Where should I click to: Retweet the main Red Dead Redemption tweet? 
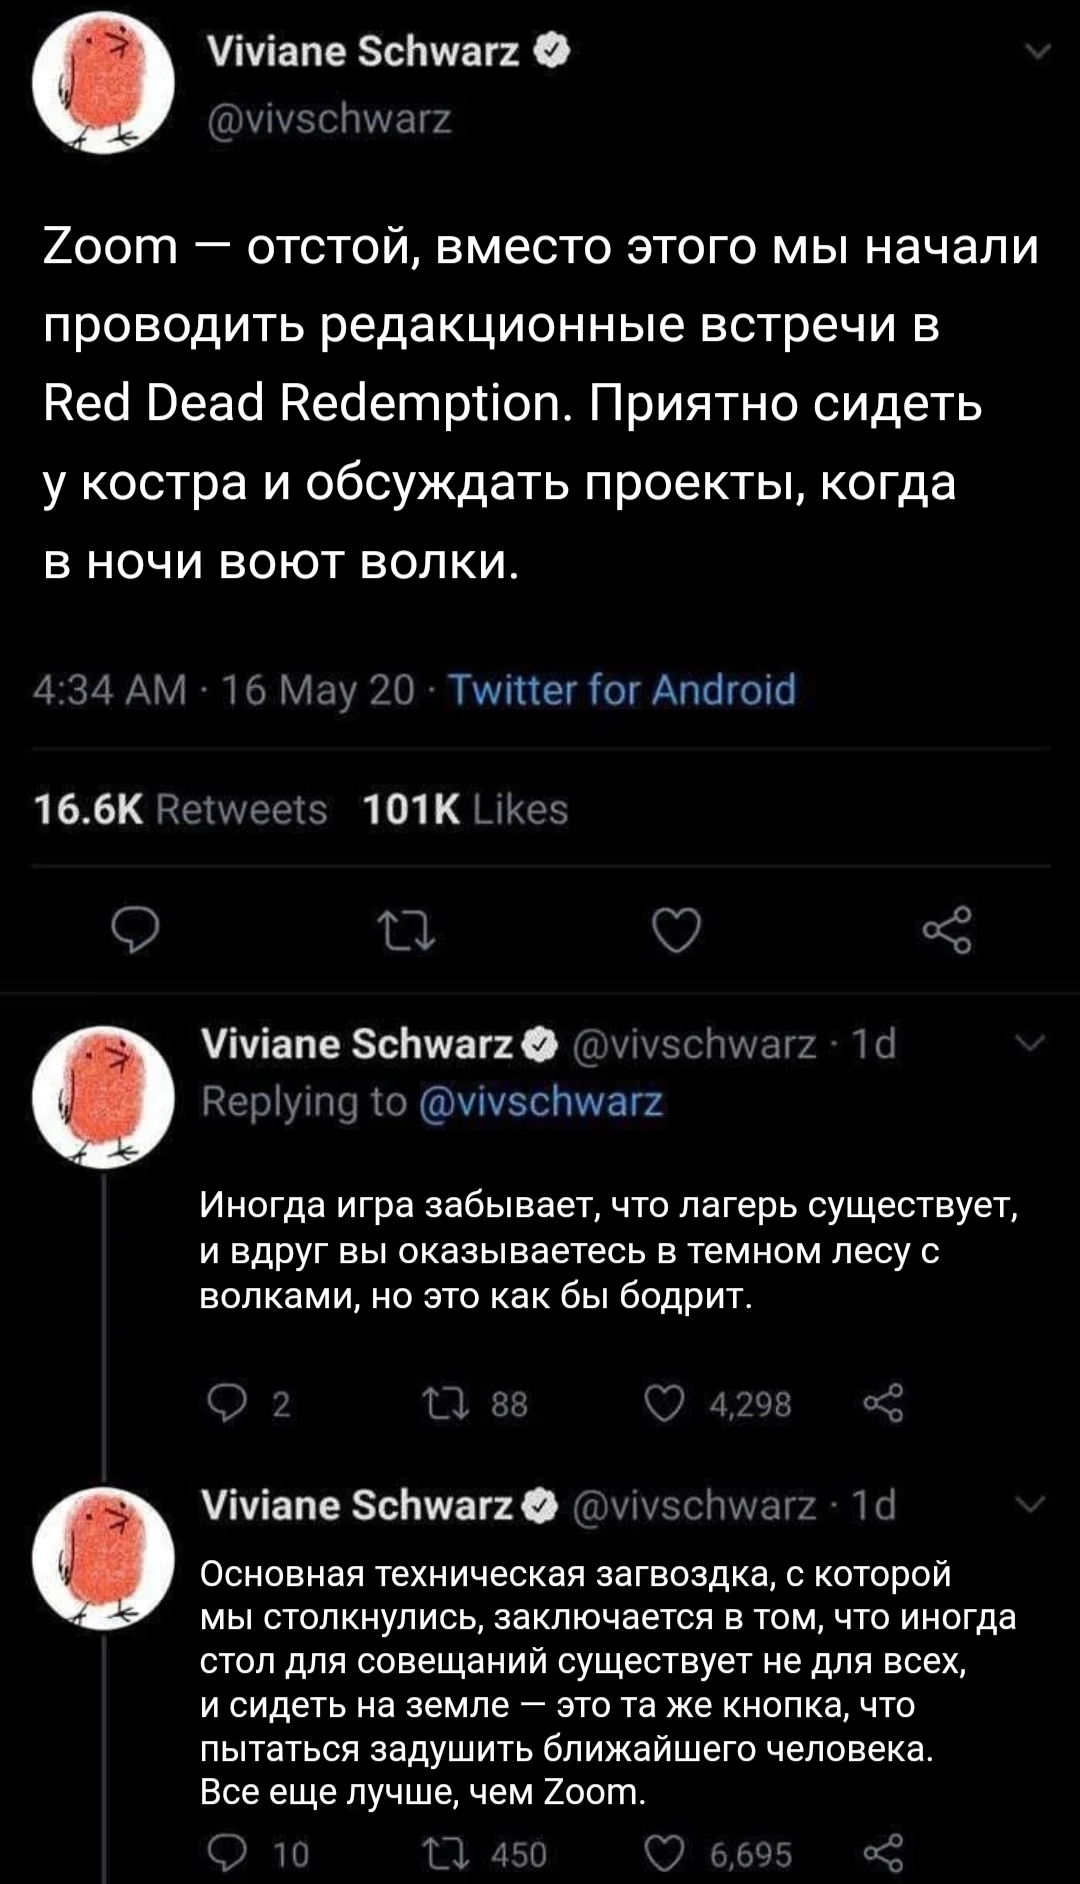pos(404,932)
